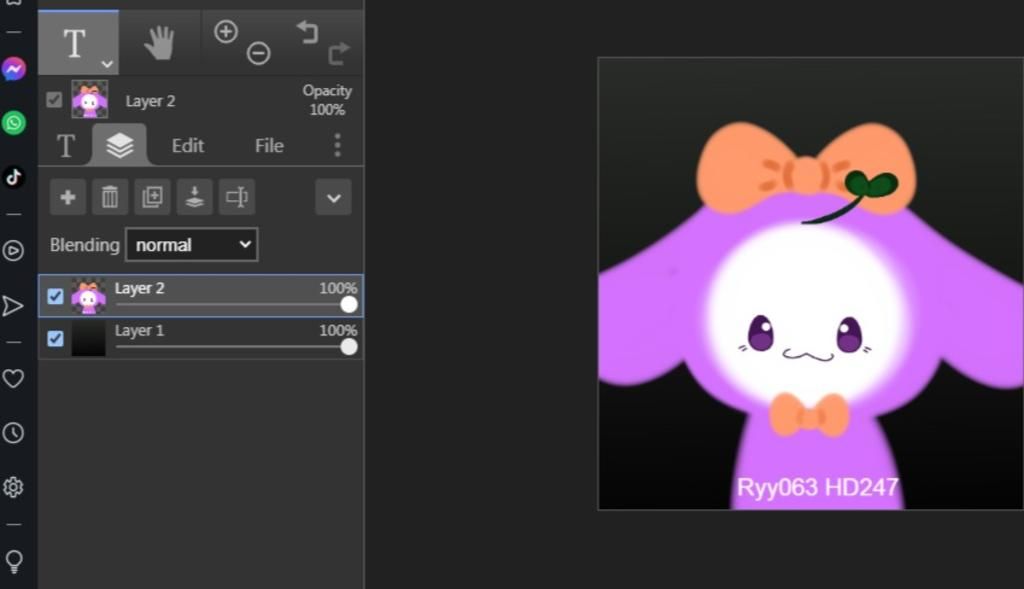This screenshot has height=589, width=1024.
Task: Open the File tab
Action: (x=269, y=145)
